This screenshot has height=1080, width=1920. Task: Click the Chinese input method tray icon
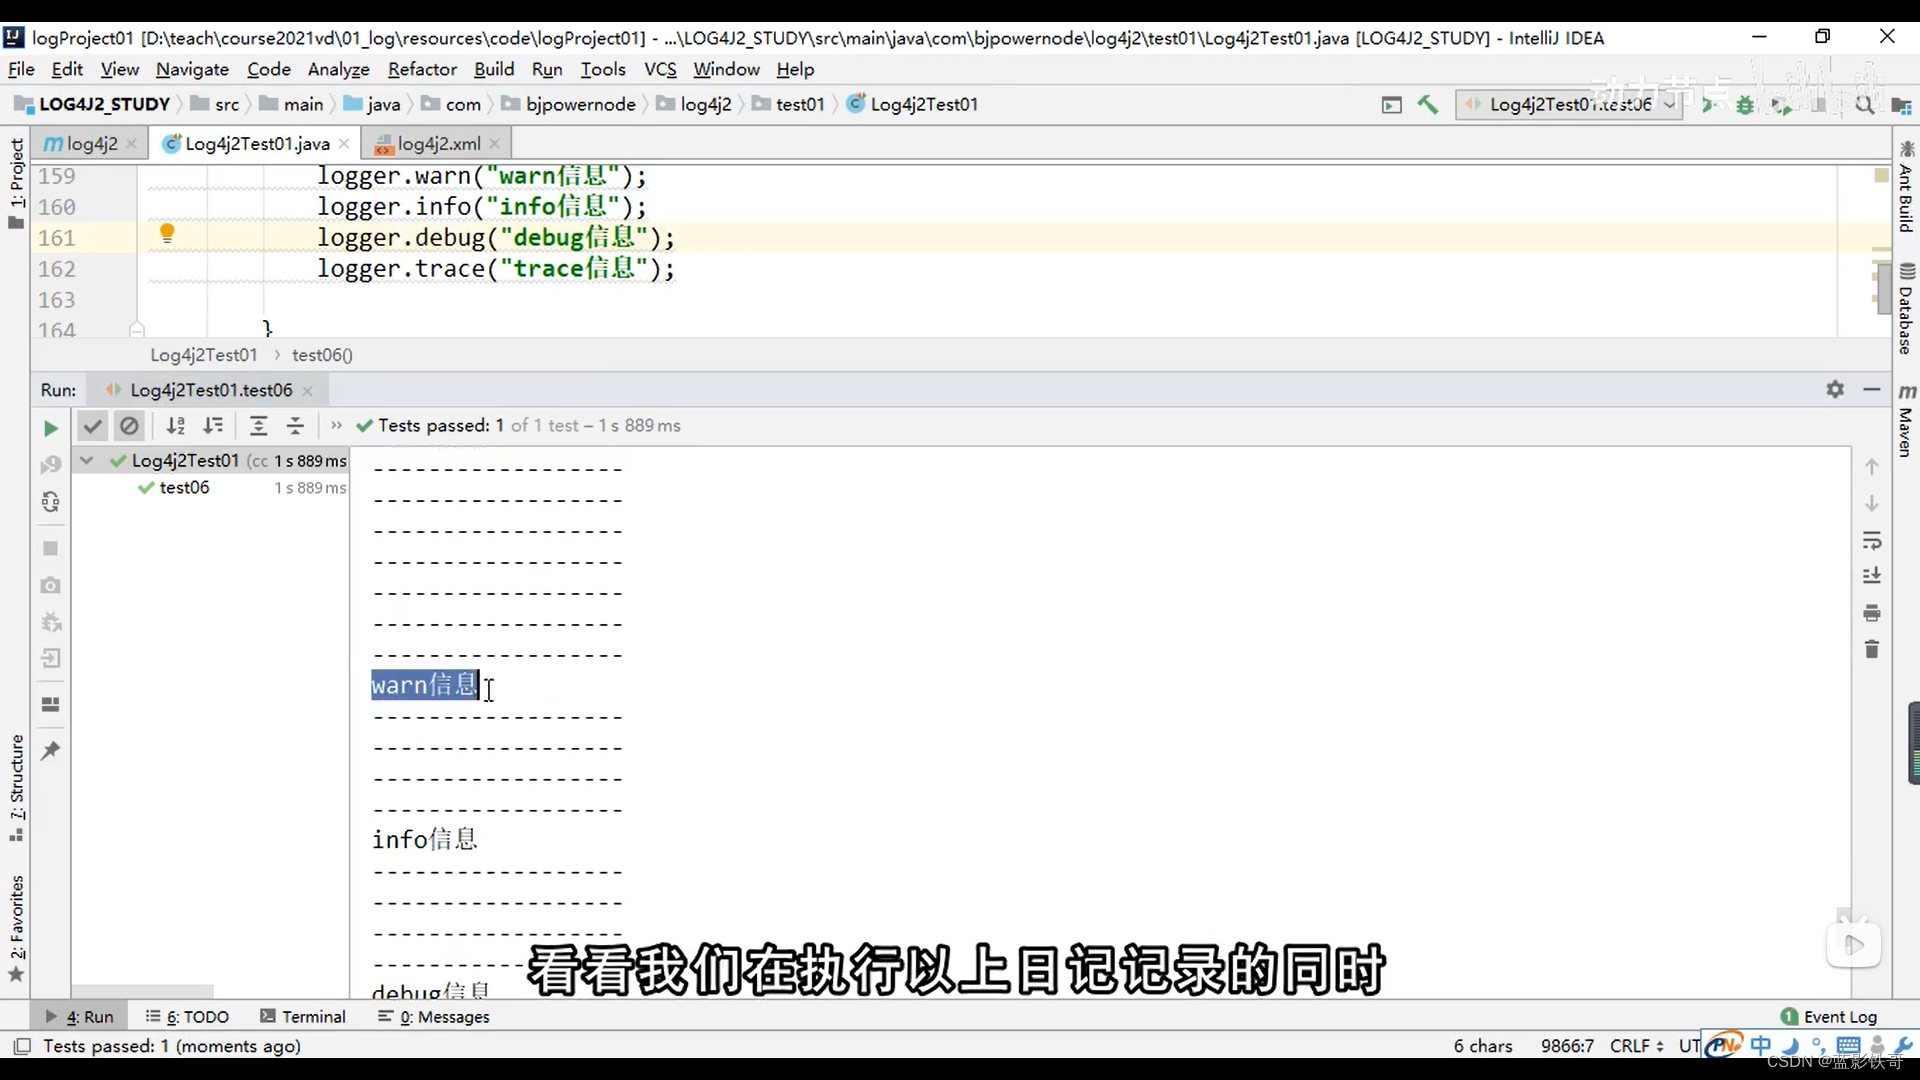[x=1760, y=1045]
